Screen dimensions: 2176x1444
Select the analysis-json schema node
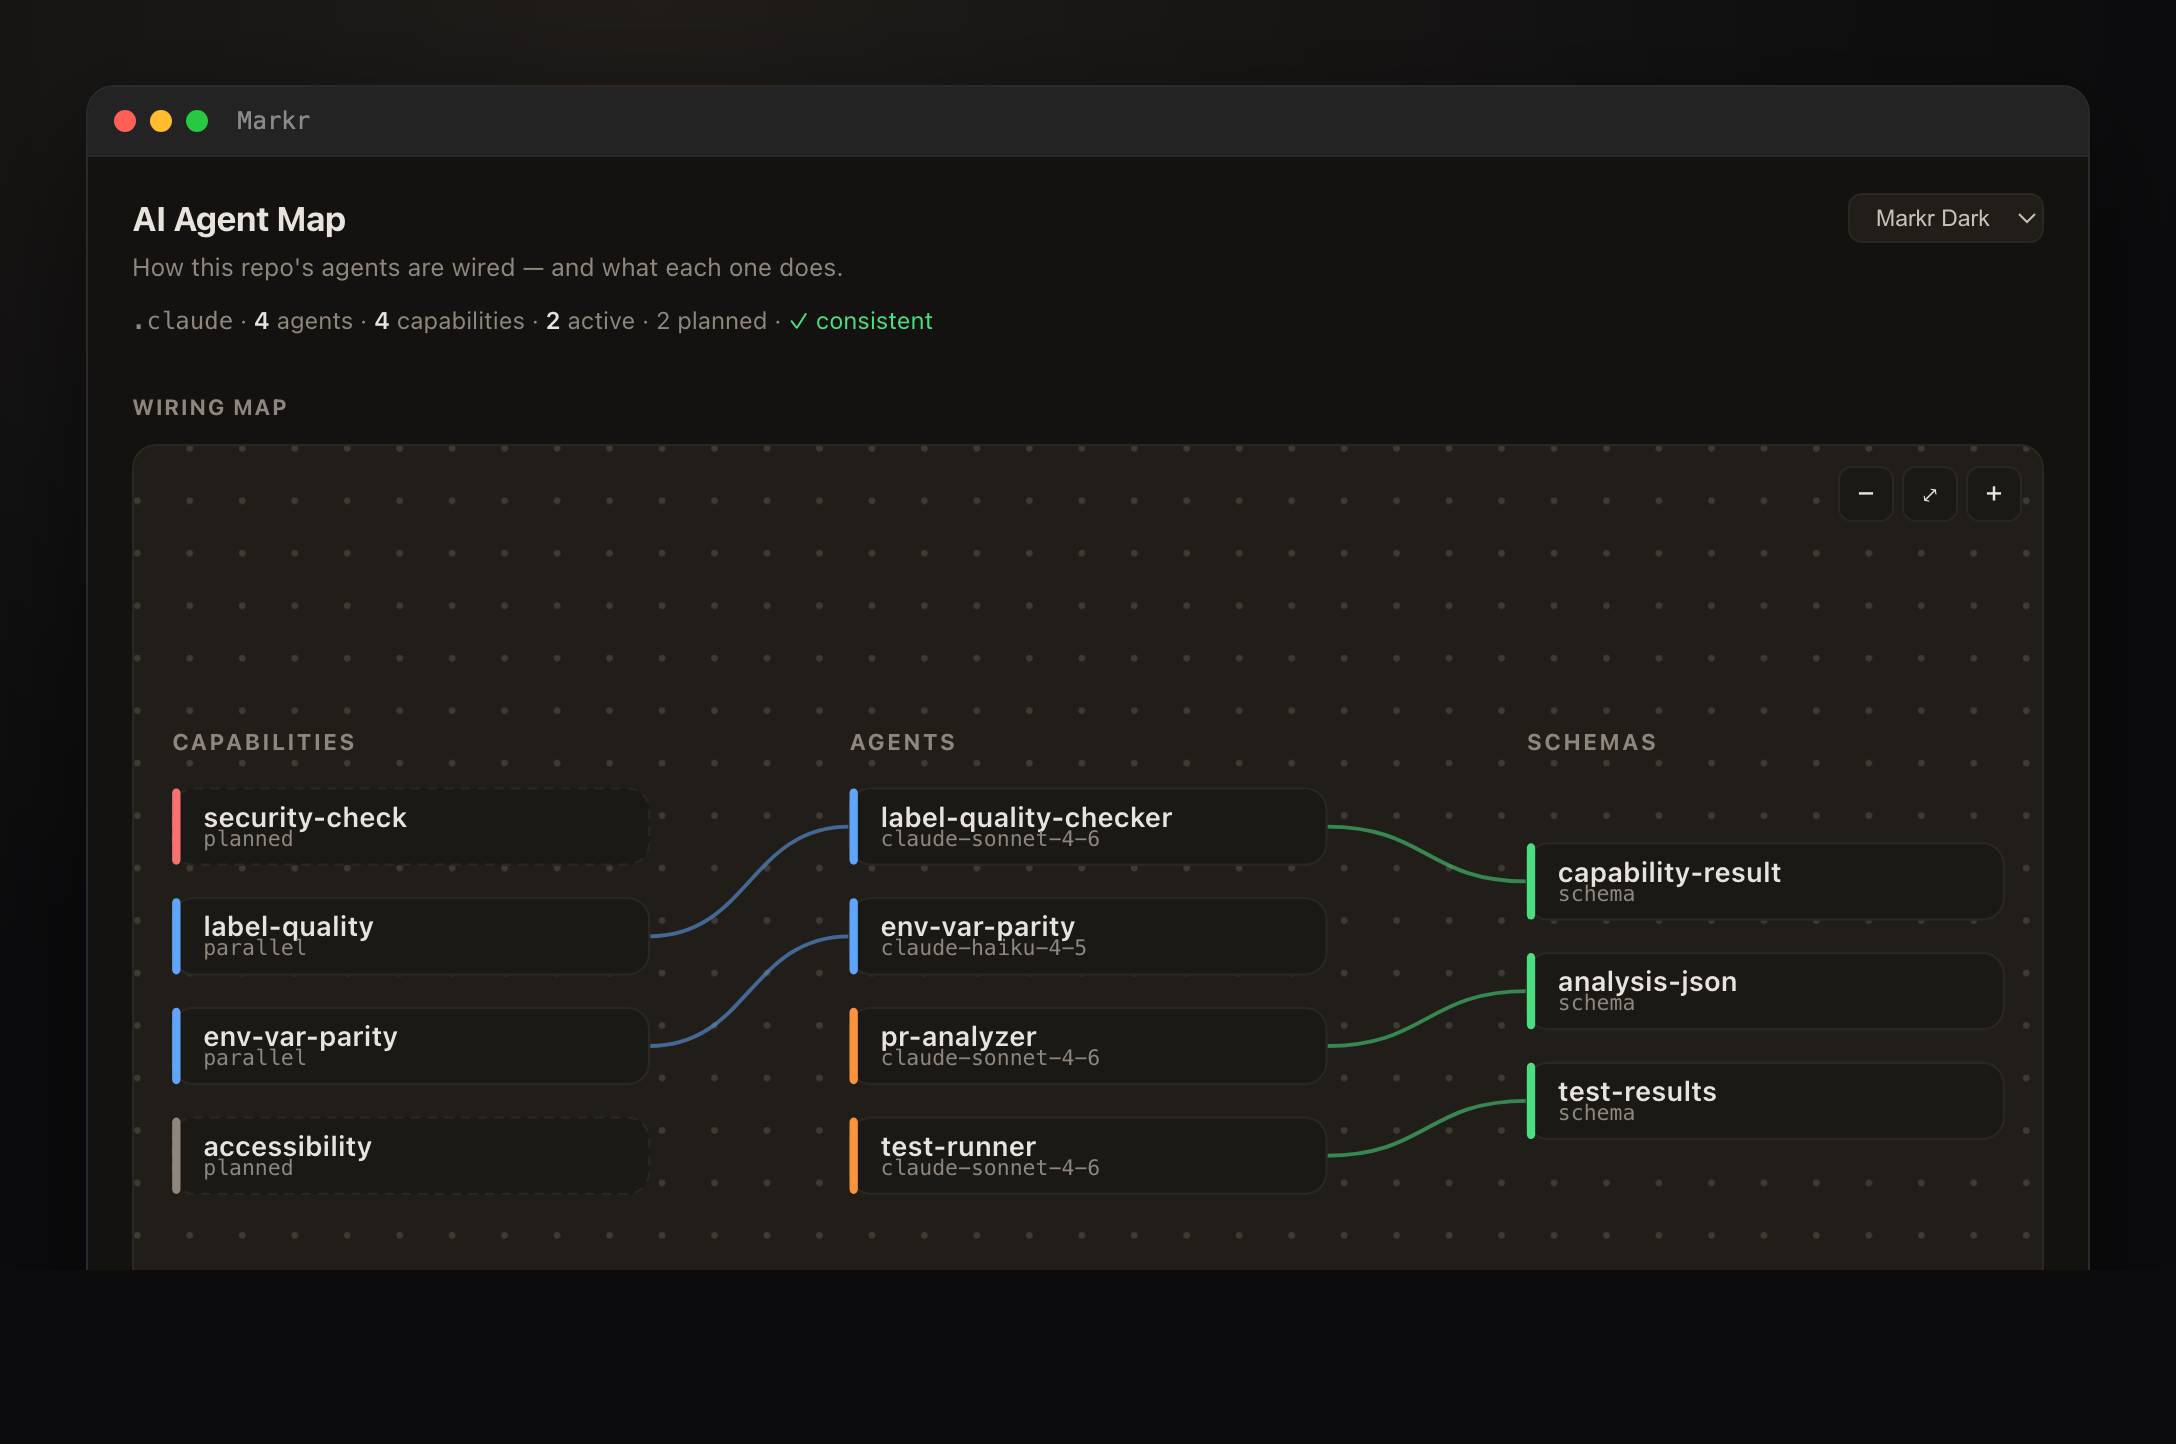tap(1765, 991)
